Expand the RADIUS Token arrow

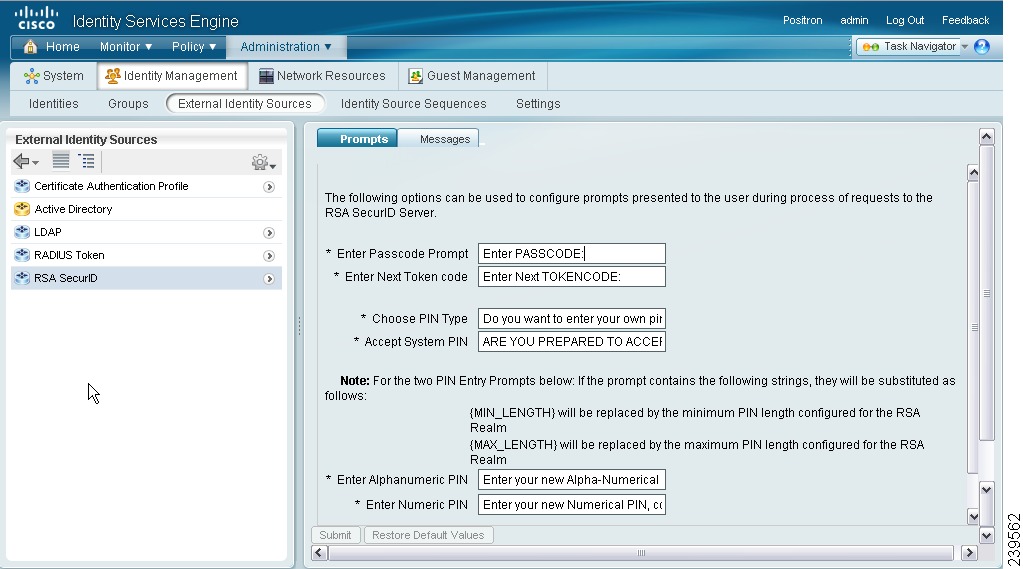point(269,256)
